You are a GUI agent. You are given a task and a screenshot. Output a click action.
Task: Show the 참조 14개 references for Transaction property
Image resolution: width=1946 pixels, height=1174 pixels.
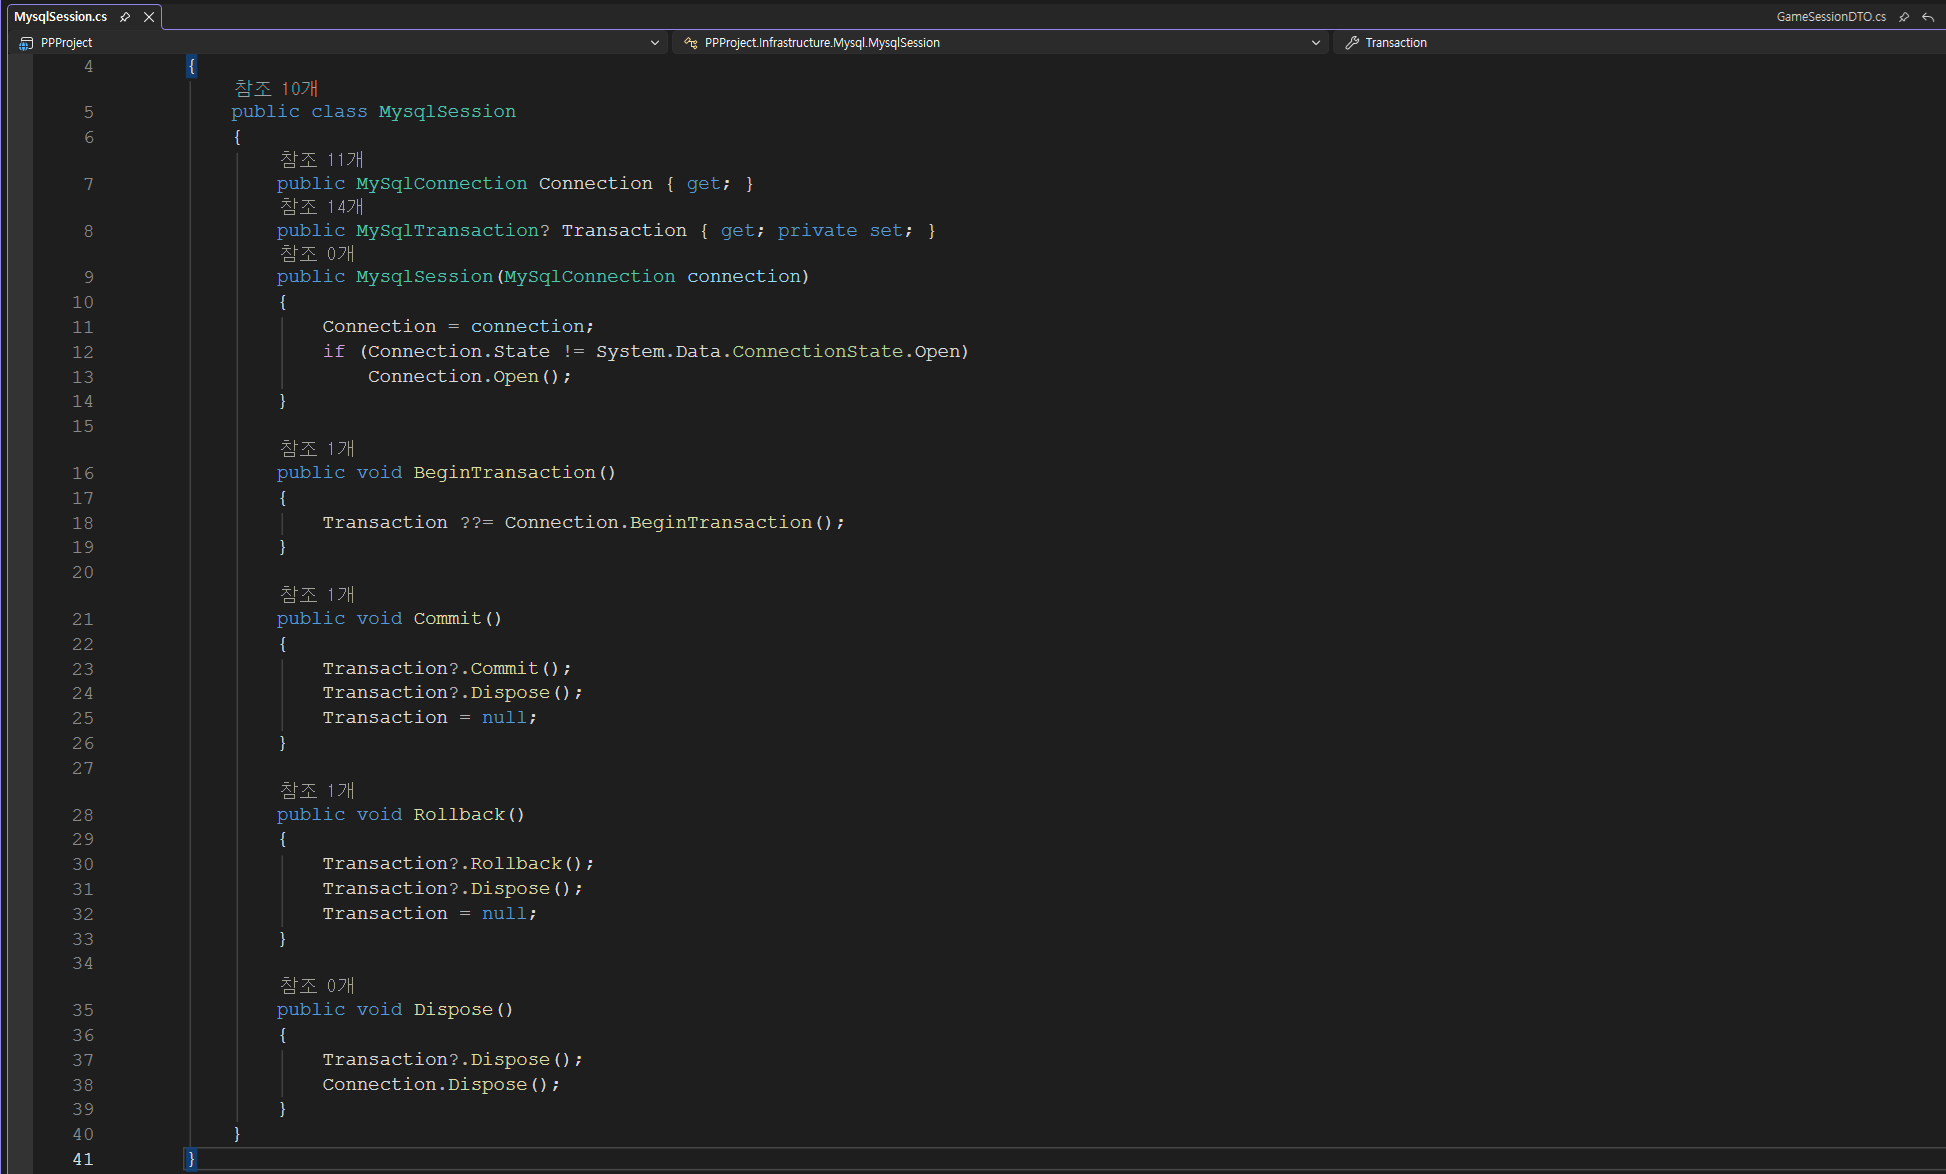[321, 207]
